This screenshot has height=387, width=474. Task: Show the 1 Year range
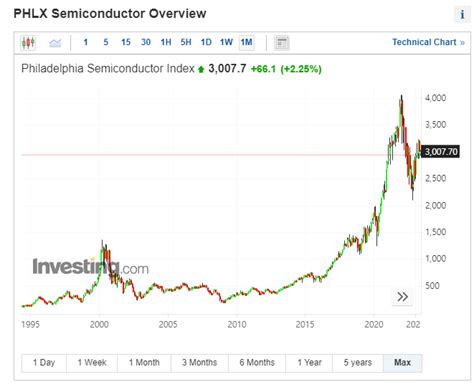coord(309,363)
